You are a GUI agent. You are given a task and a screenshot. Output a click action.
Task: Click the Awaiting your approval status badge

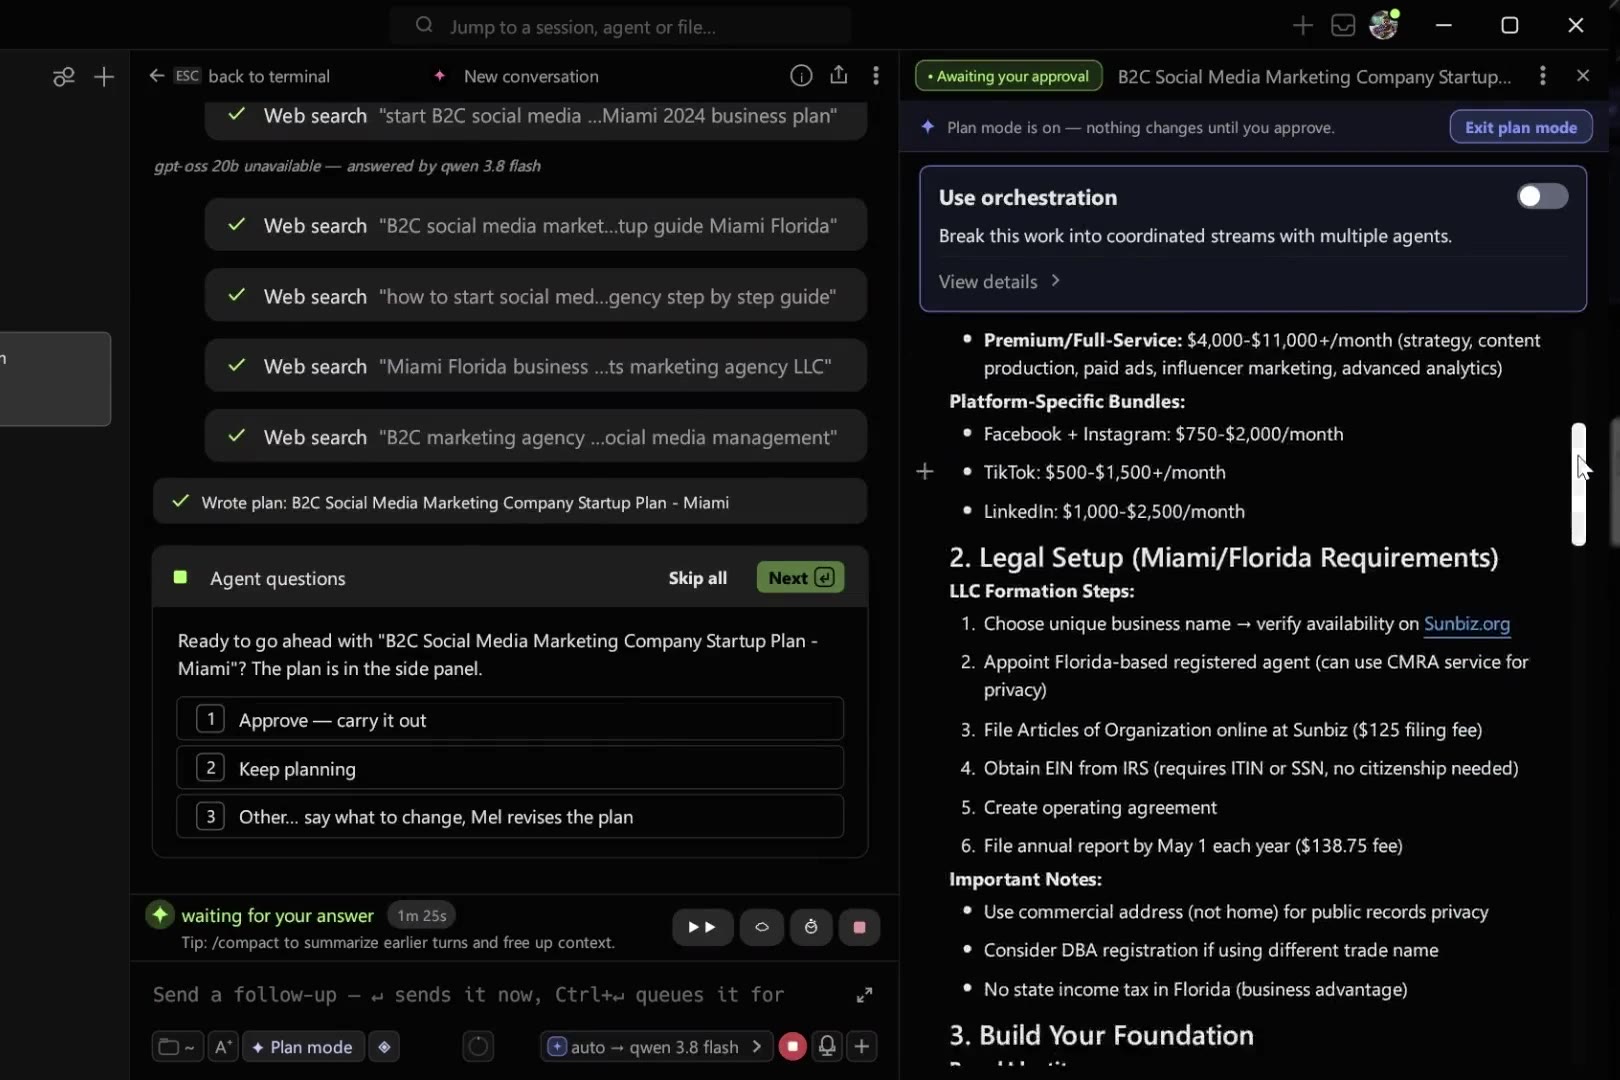pos(1008,76)
